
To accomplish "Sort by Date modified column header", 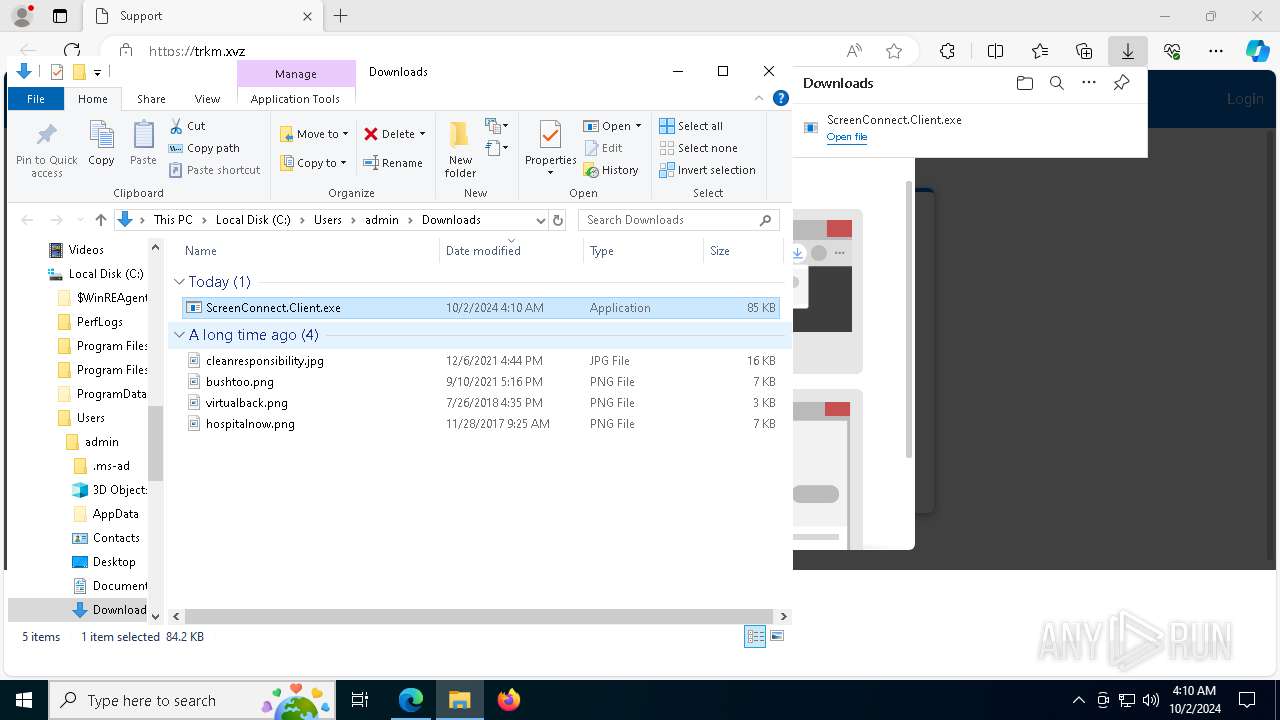I will point(510,251).
